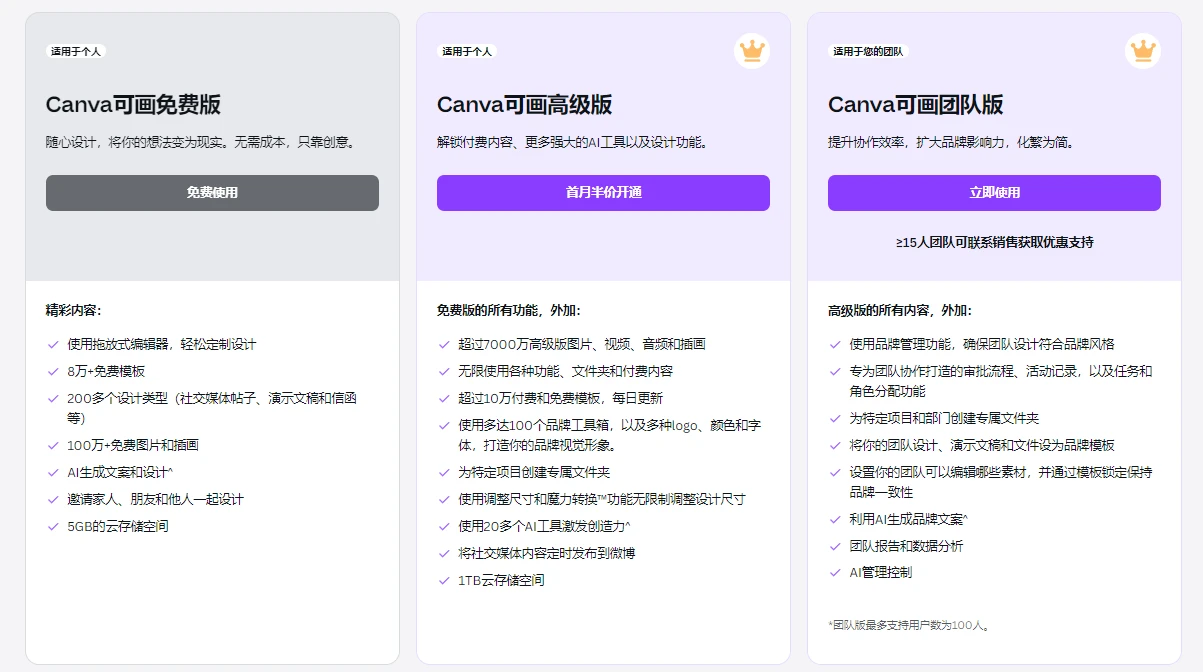Click the checkmark beside 使用多达100个品牌工具箱
The image size is (1203, 672).
click(444, 425)
